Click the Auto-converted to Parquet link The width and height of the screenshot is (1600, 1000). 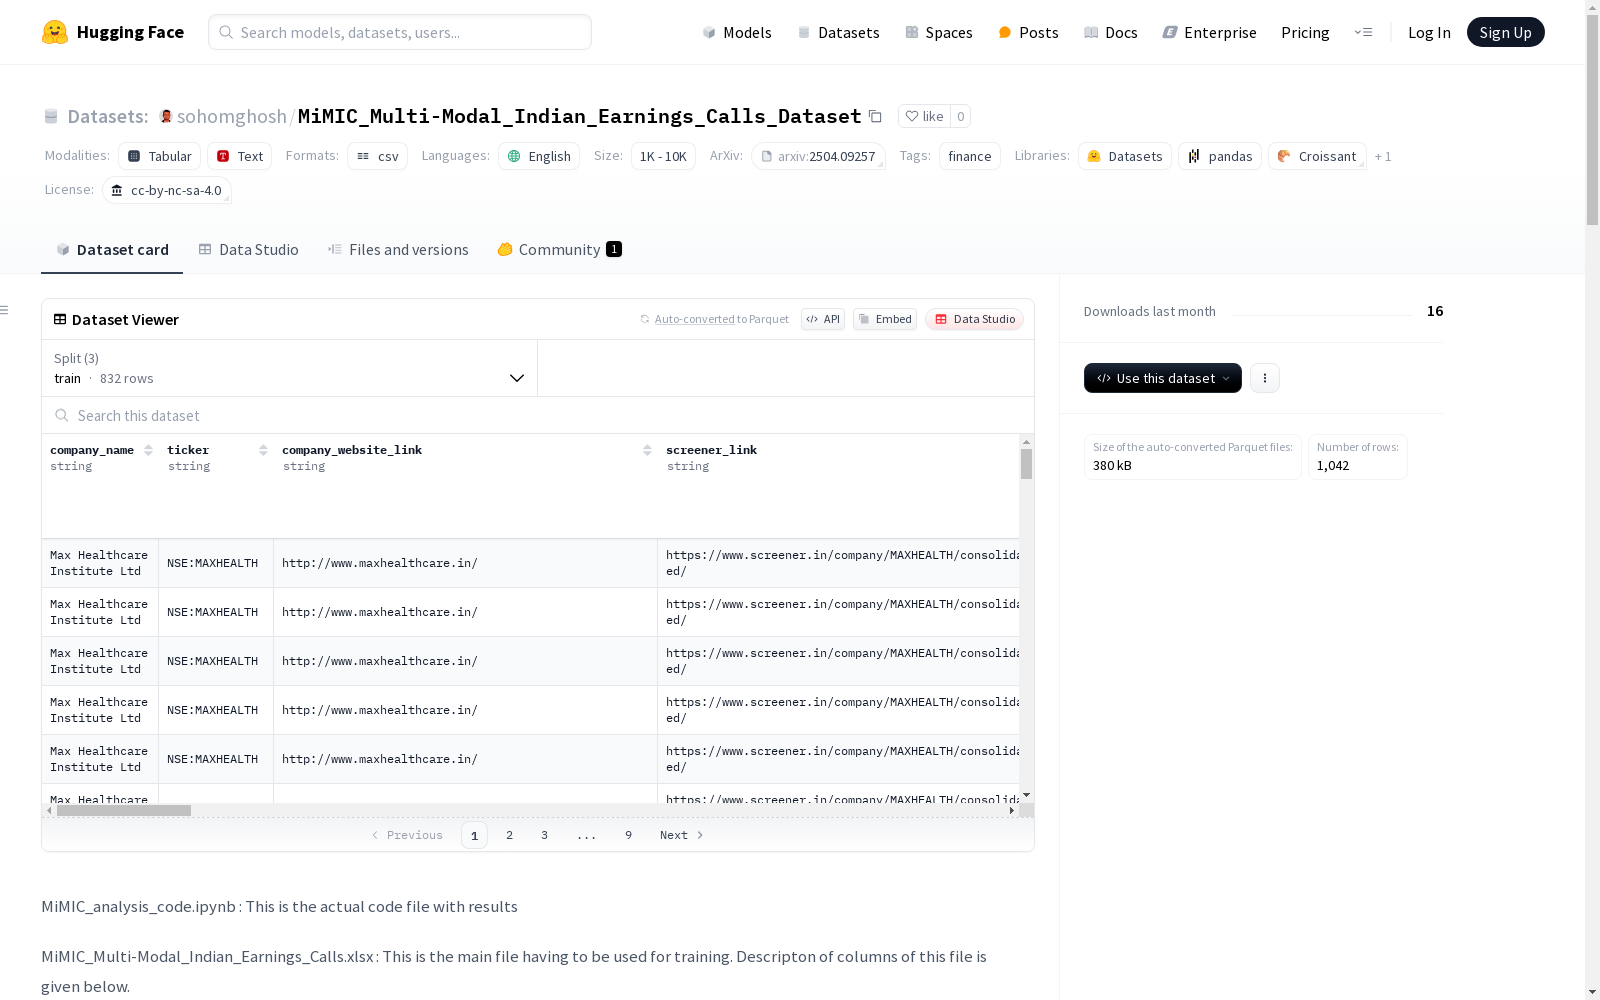pyautogui.click(x=714, y=319)
